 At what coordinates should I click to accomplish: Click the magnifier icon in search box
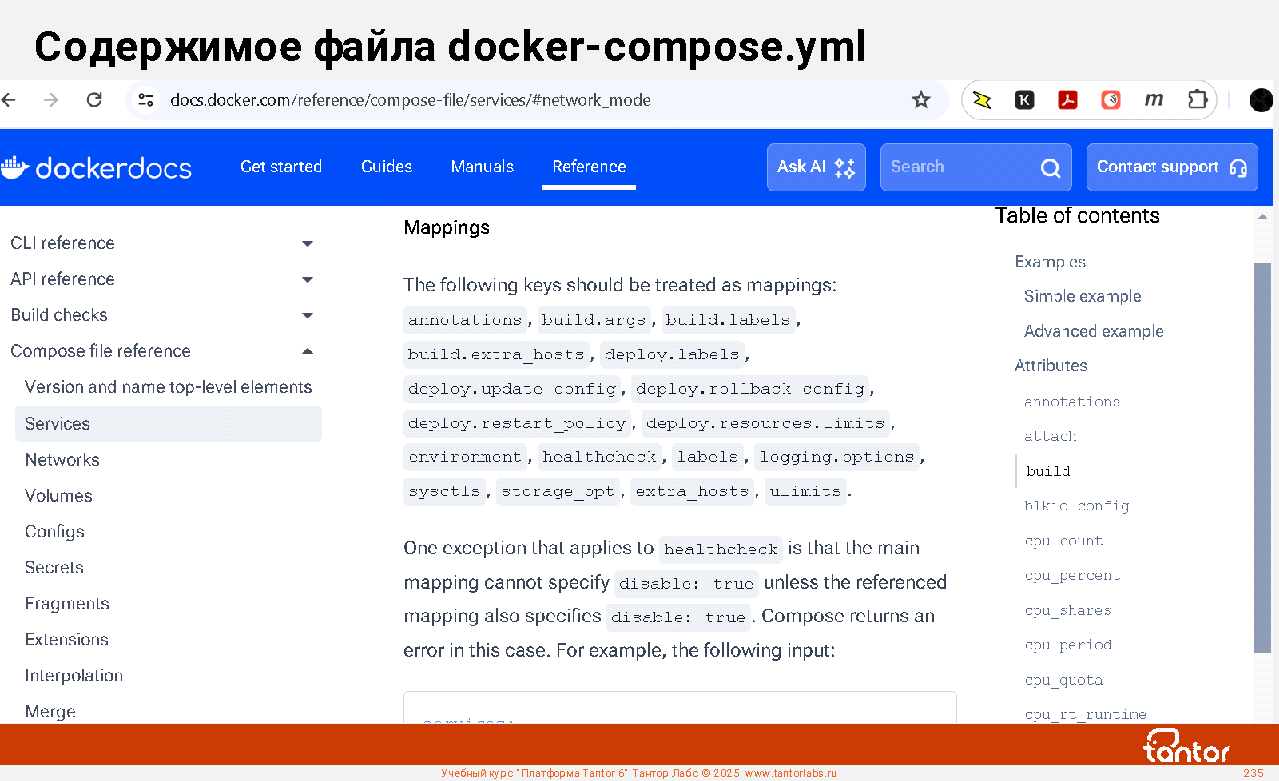click(1050, 168)
